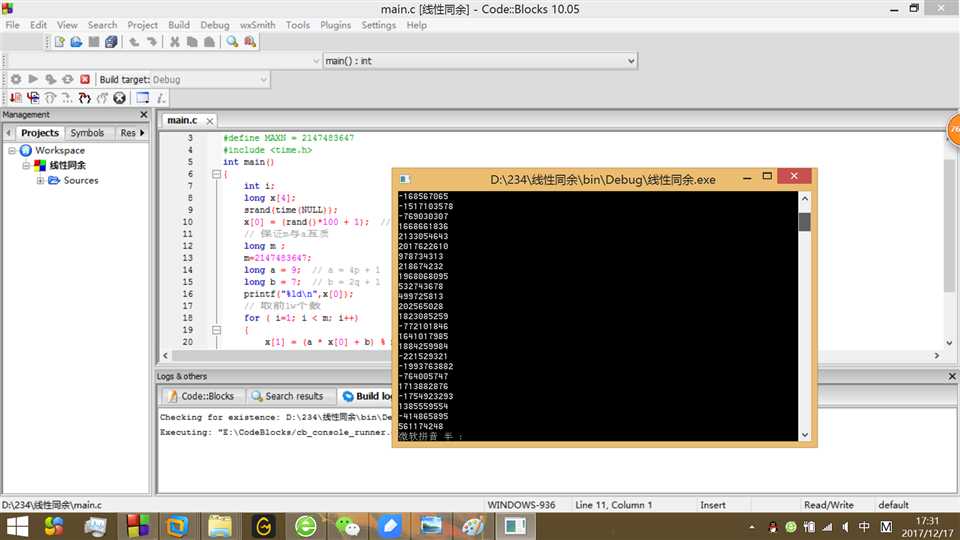Open a file using the toolbar folder icon

tap(77, 42)
